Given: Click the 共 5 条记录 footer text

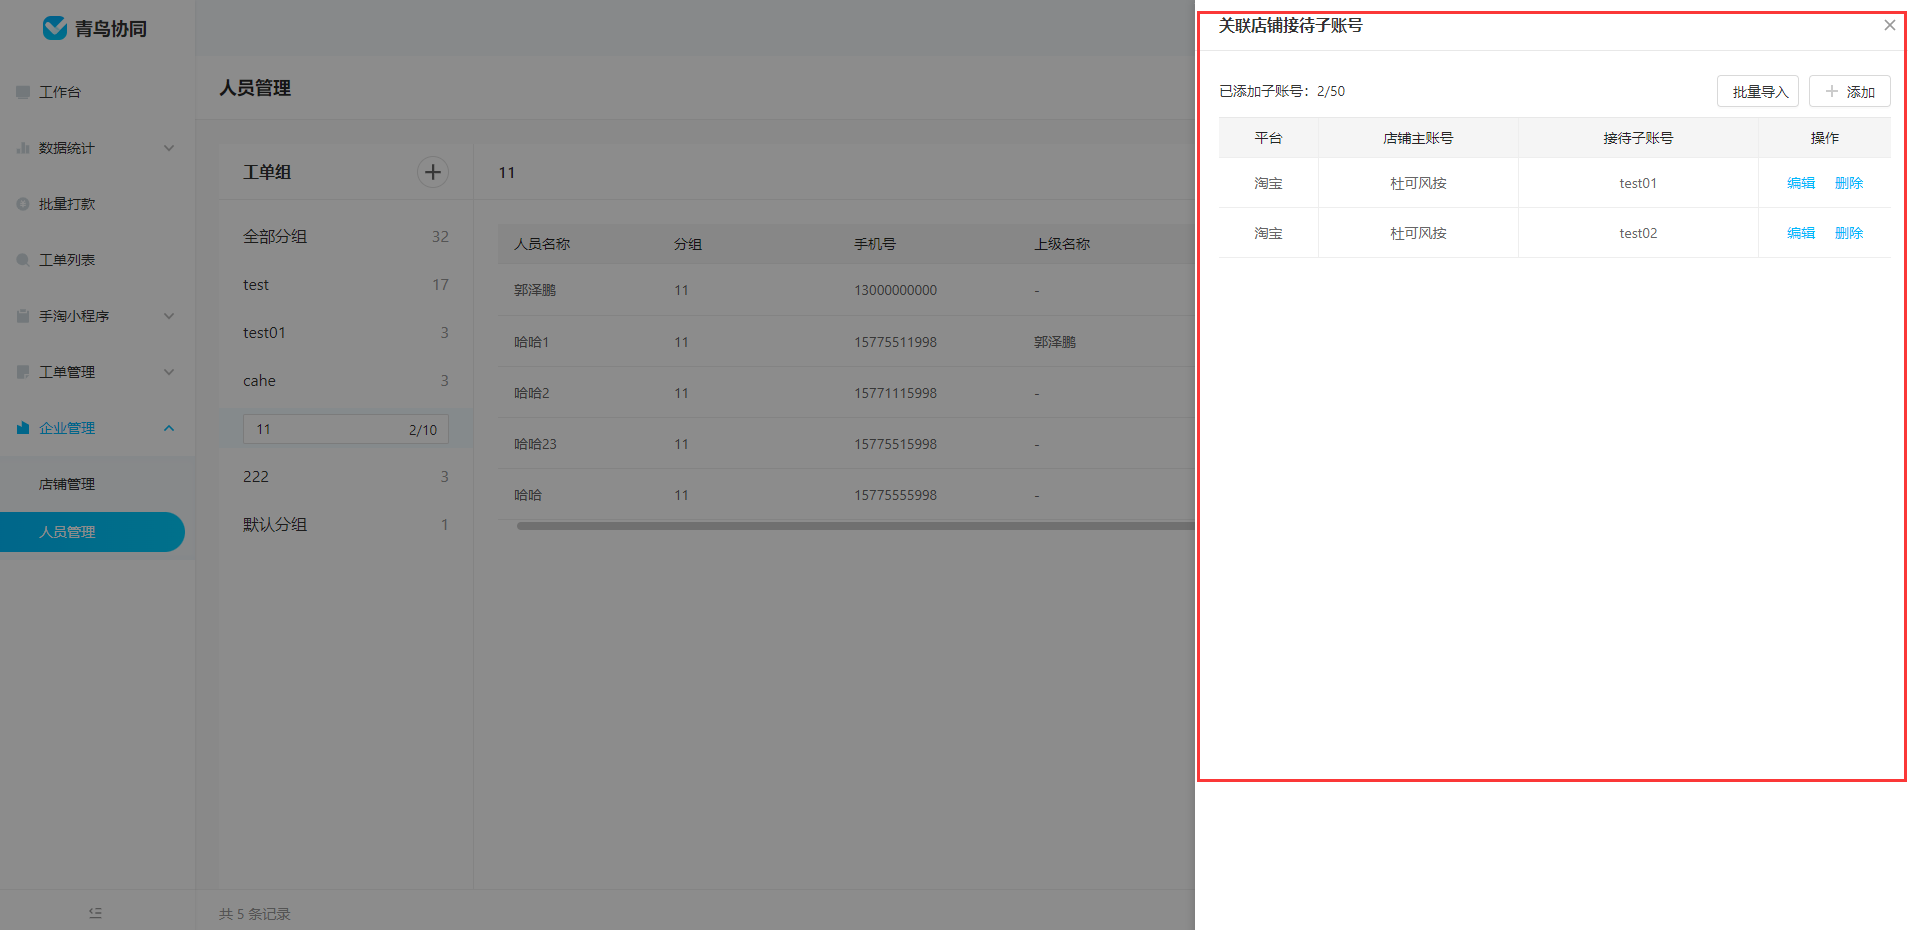Looking at the screenshot, I should pos(255,914).
